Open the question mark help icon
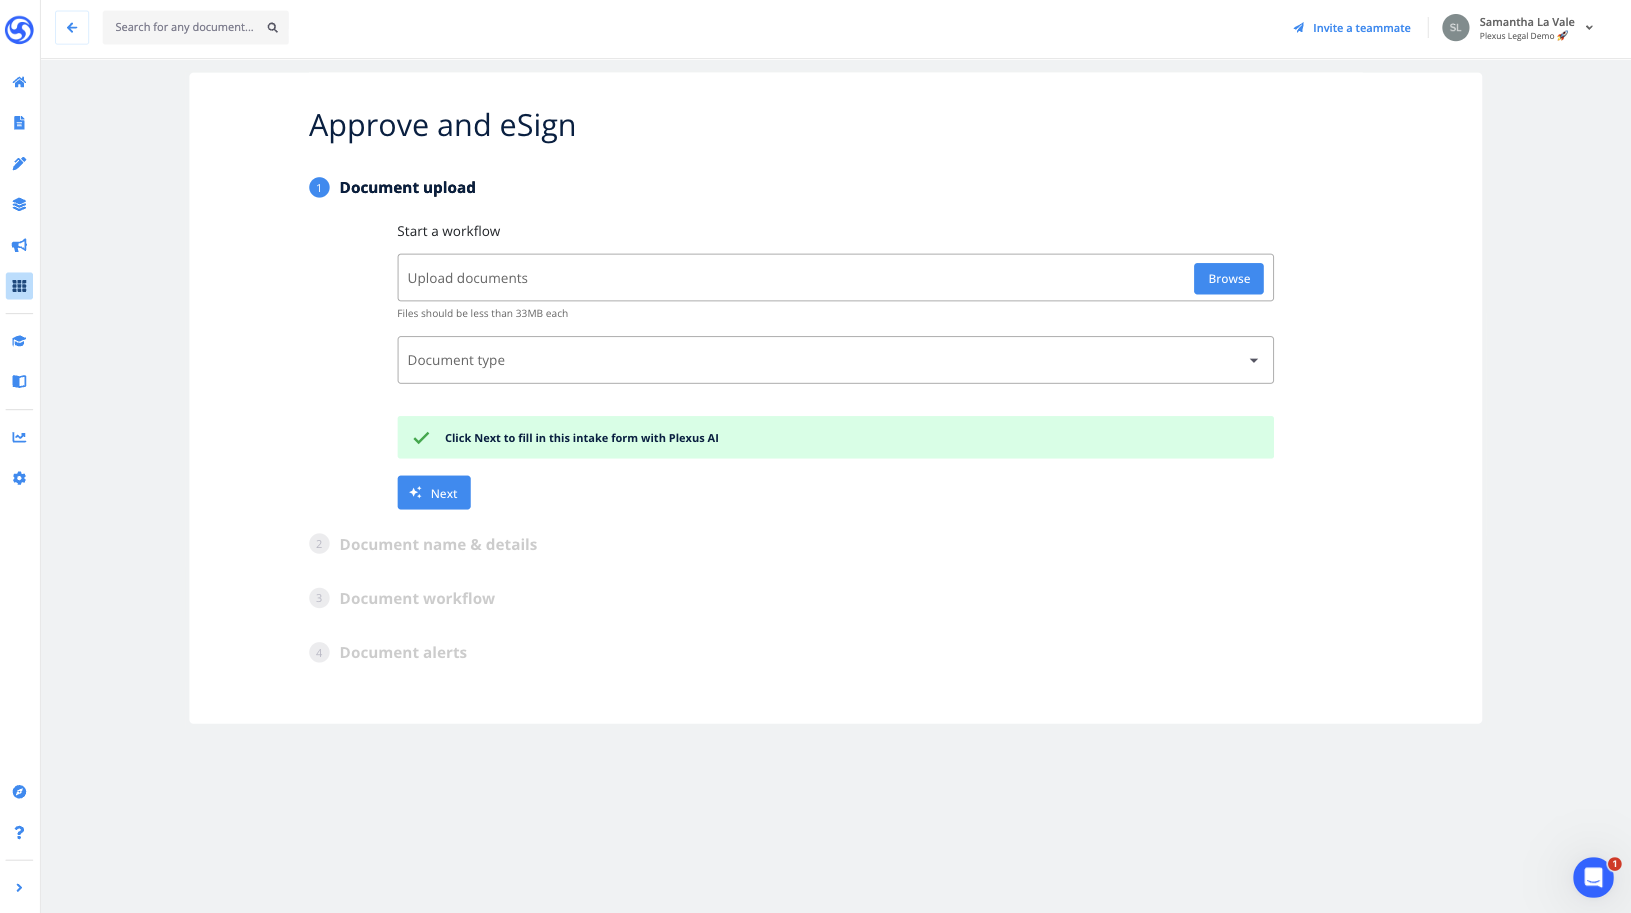Image resolution: width=1631 pixels, height=913 pixels. [19, 833]
